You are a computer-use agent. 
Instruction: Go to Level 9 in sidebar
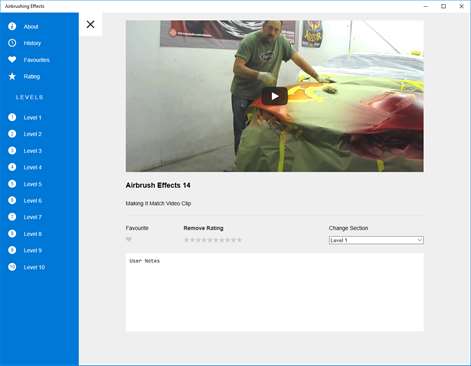[x=33, y=250]
